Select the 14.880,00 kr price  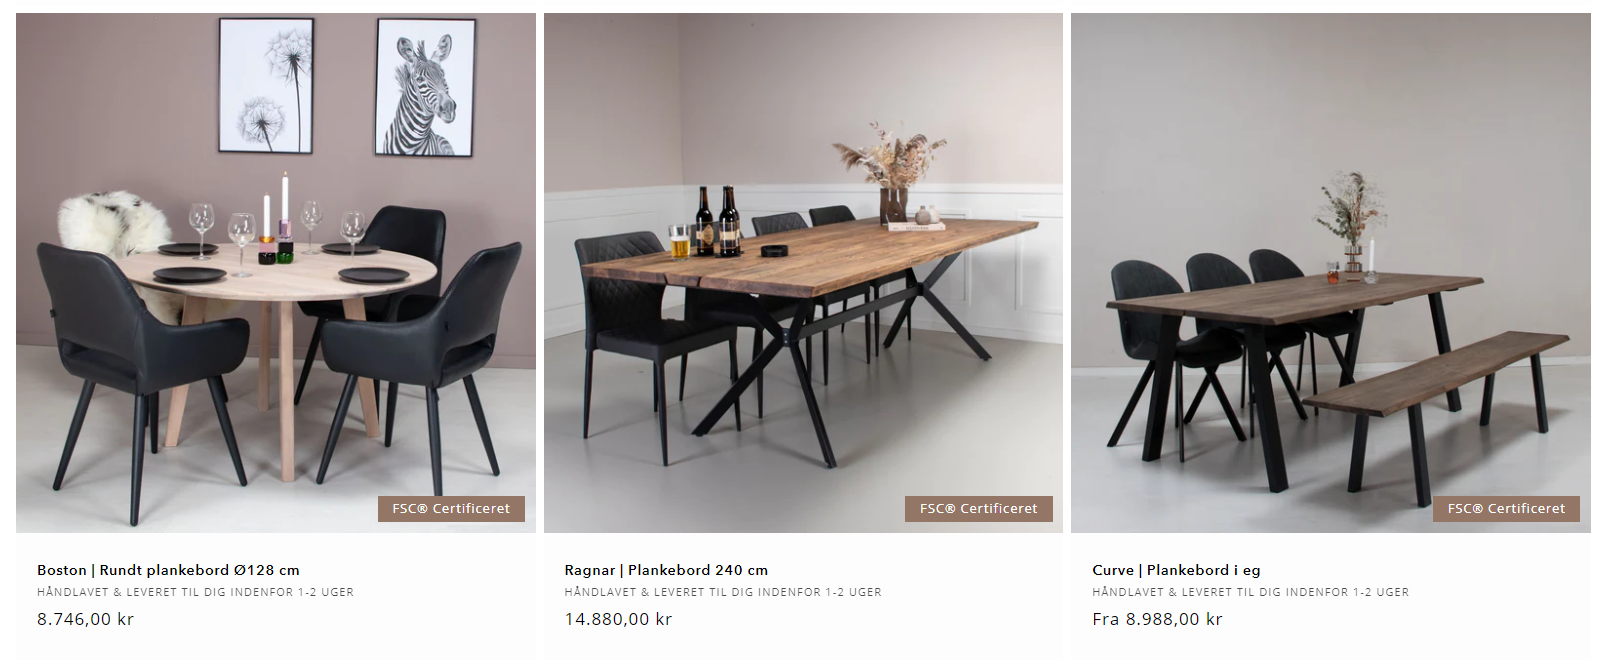(618, 619)
